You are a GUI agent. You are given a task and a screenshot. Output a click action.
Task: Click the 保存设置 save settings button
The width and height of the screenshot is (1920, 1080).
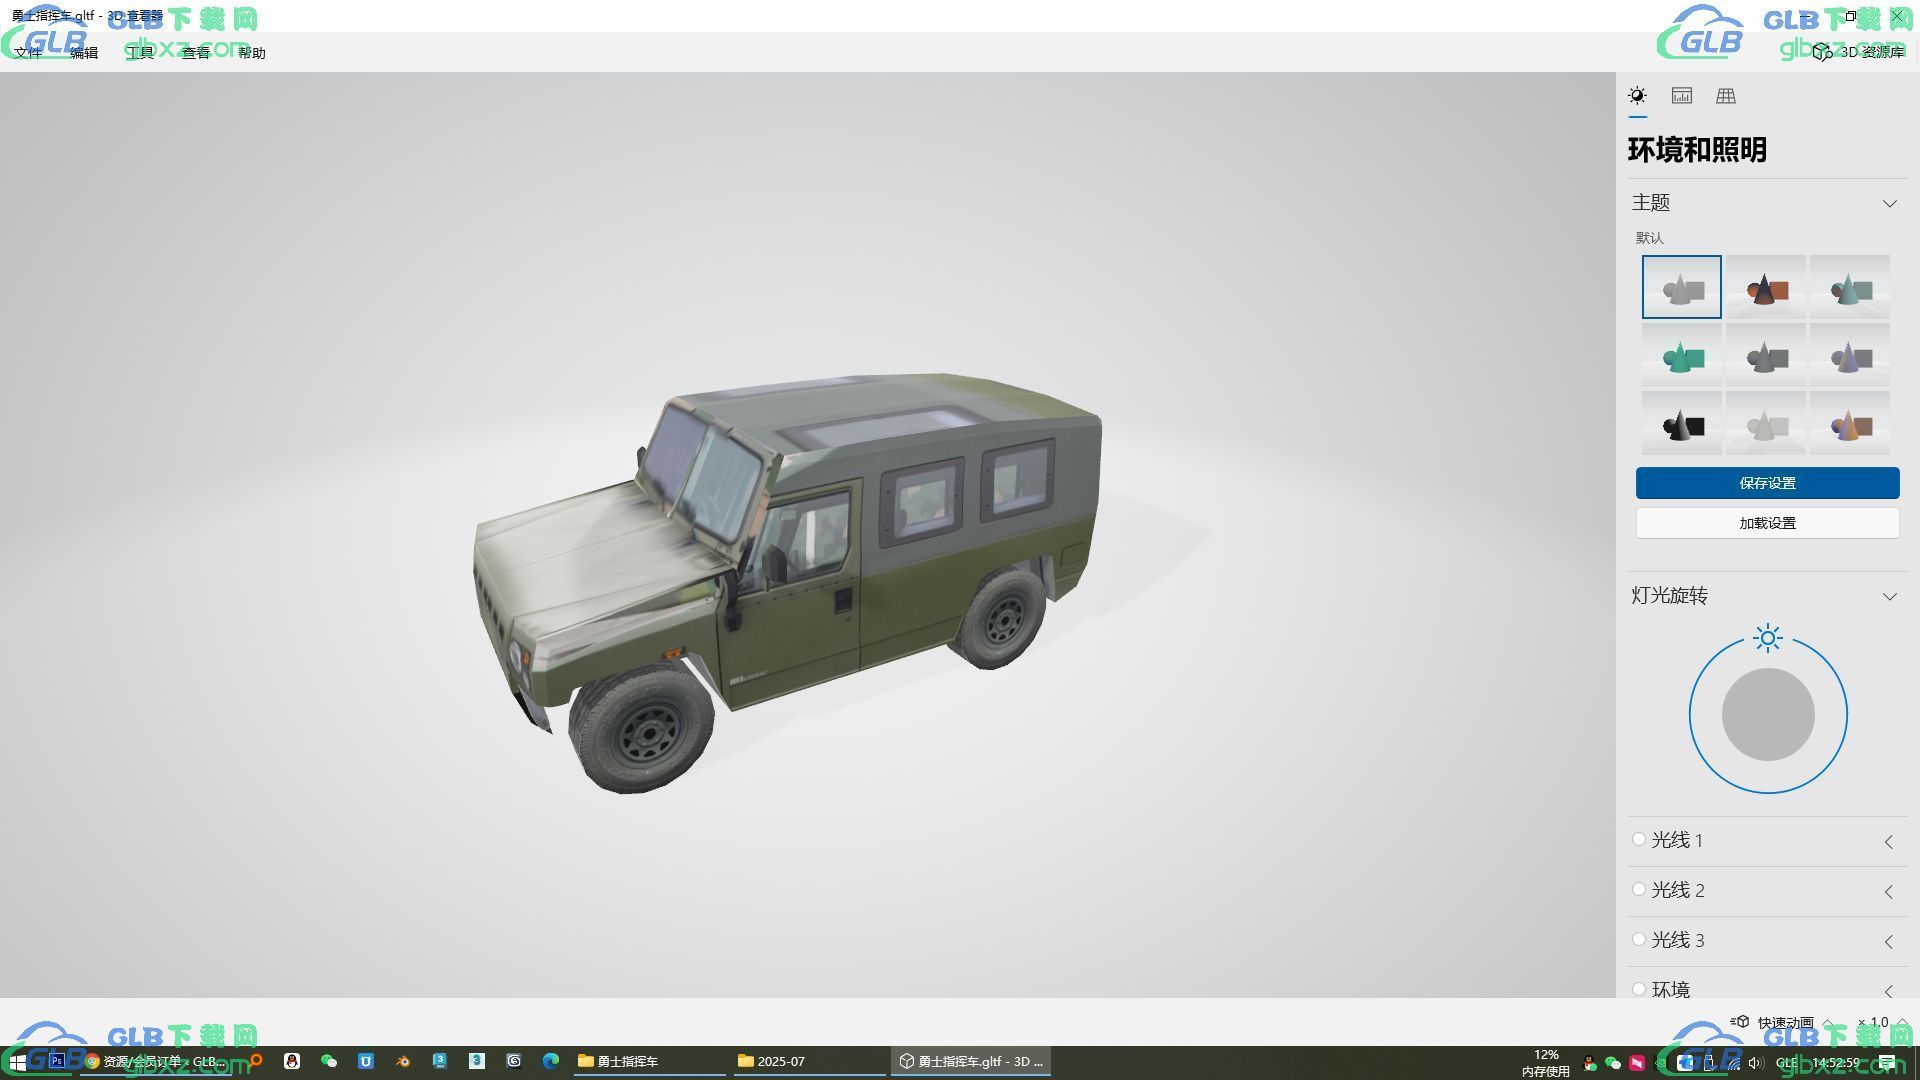click(x=1767, y=483)
